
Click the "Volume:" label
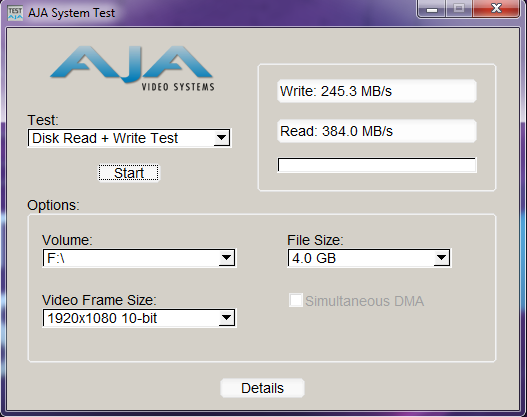(67, 240)
